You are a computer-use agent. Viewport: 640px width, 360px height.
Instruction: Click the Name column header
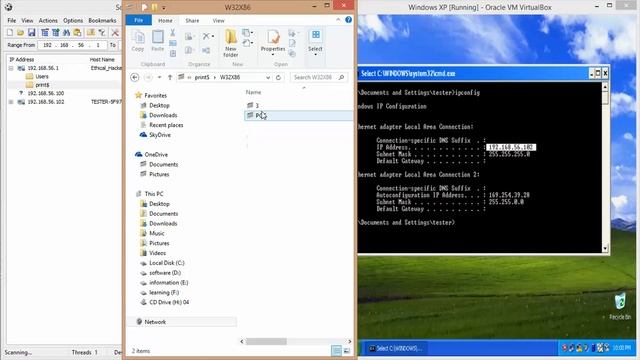click(253, 92)
